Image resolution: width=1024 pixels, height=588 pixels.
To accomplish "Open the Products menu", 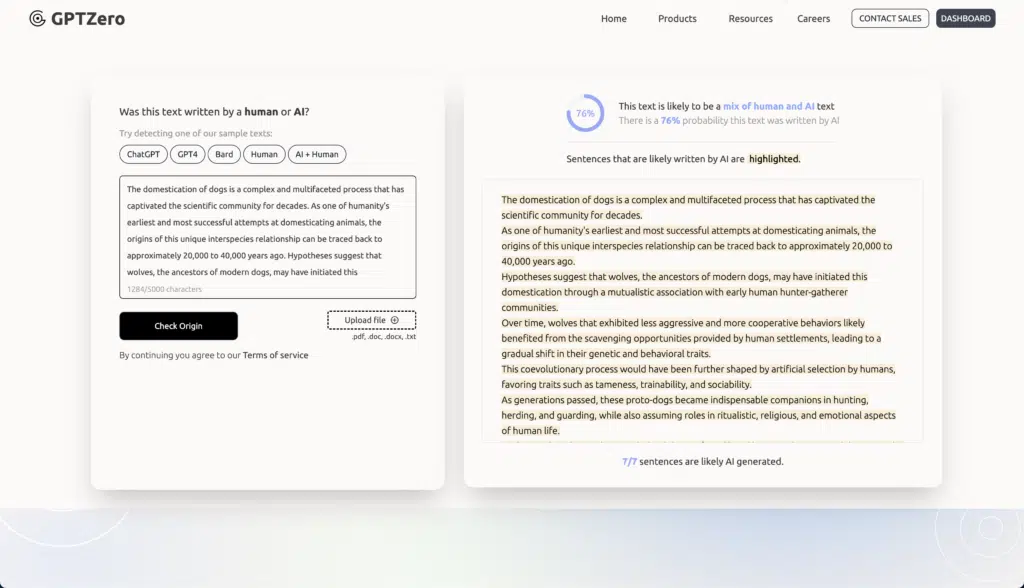I will click(677, 18).
